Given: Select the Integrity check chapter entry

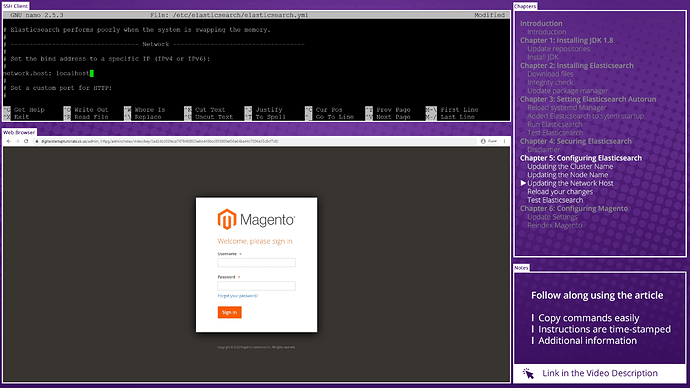Looking at the screenshot, I should [550, 82].
